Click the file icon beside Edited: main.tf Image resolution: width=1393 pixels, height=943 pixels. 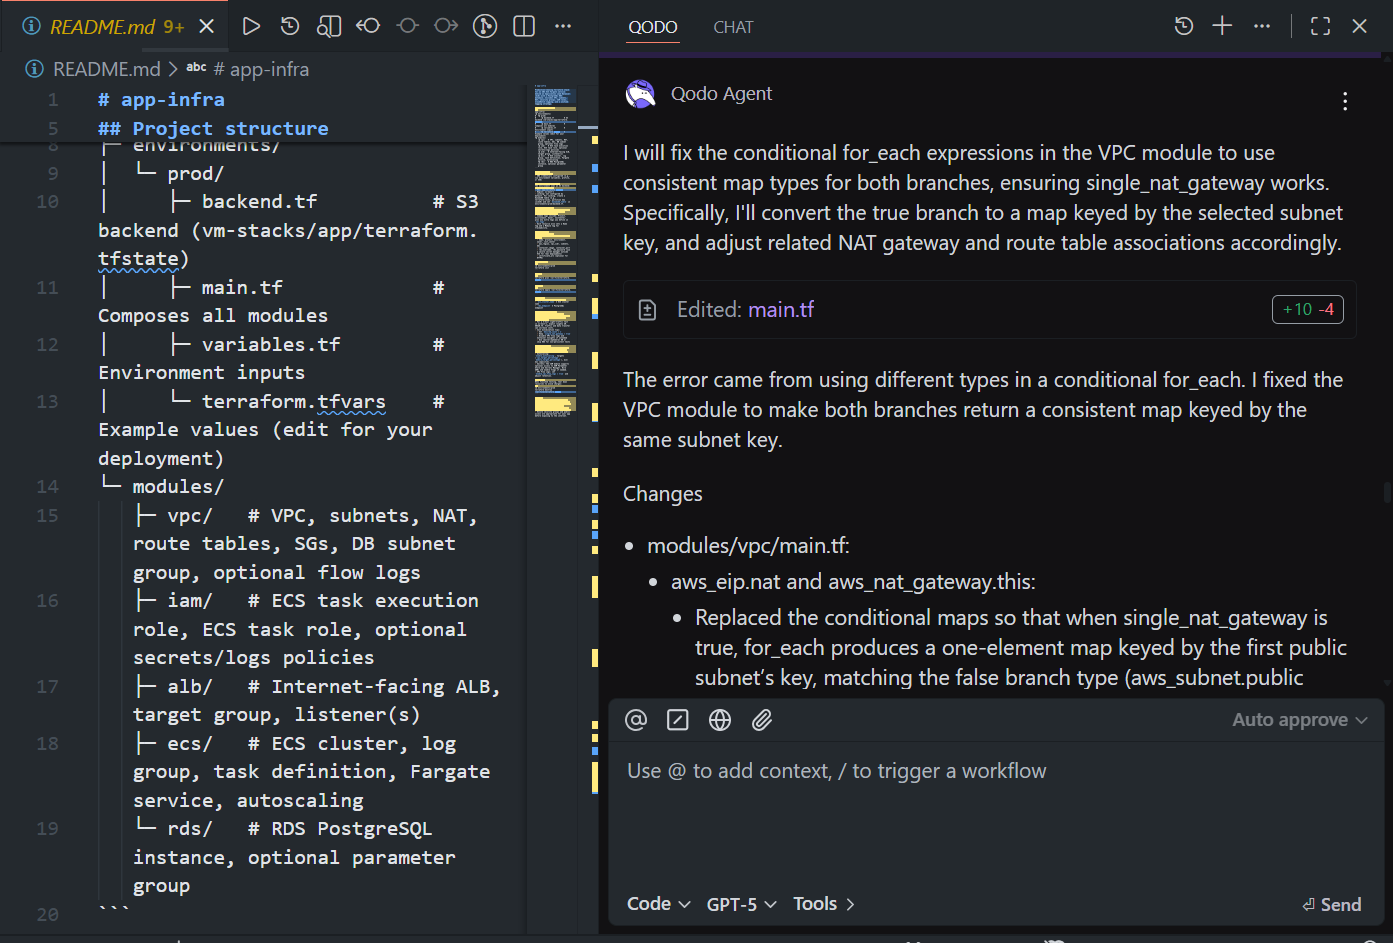point(647,310)
